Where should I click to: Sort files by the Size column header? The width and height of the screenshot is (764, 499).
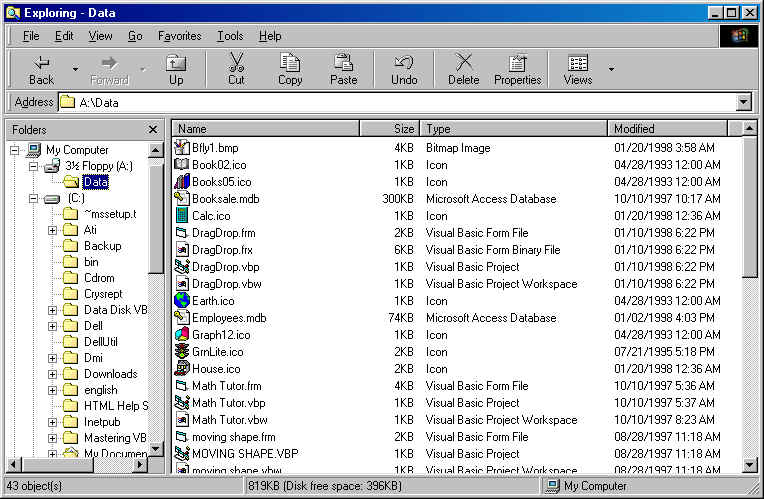(x=389, y=129)
